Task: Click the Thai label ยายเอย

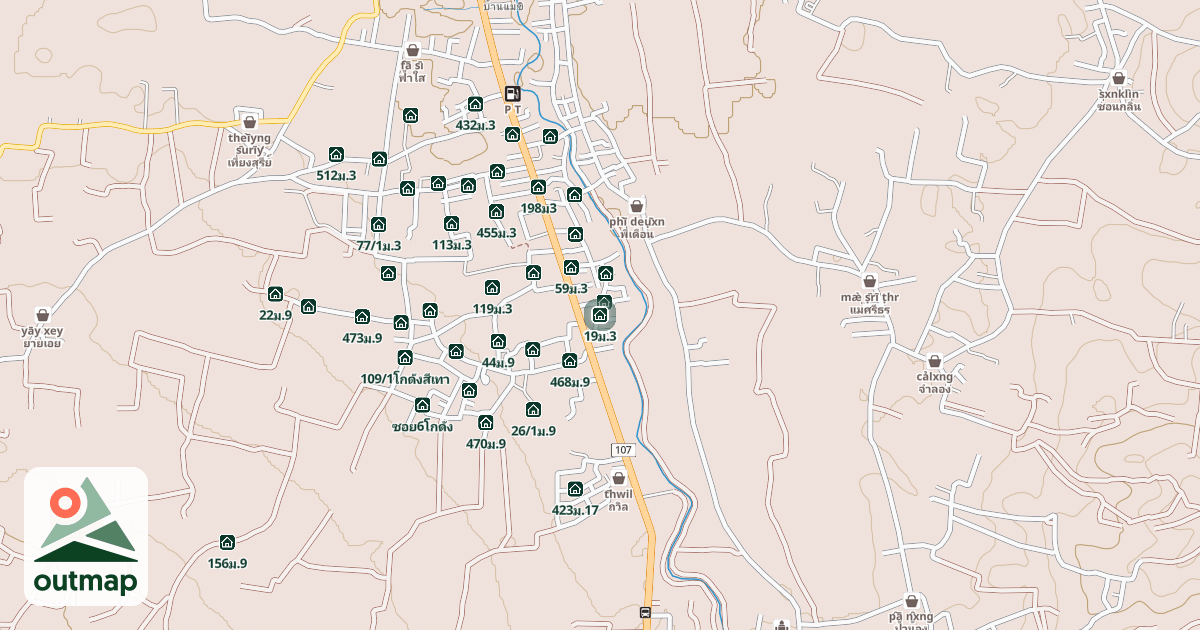Action: [43, 343]
